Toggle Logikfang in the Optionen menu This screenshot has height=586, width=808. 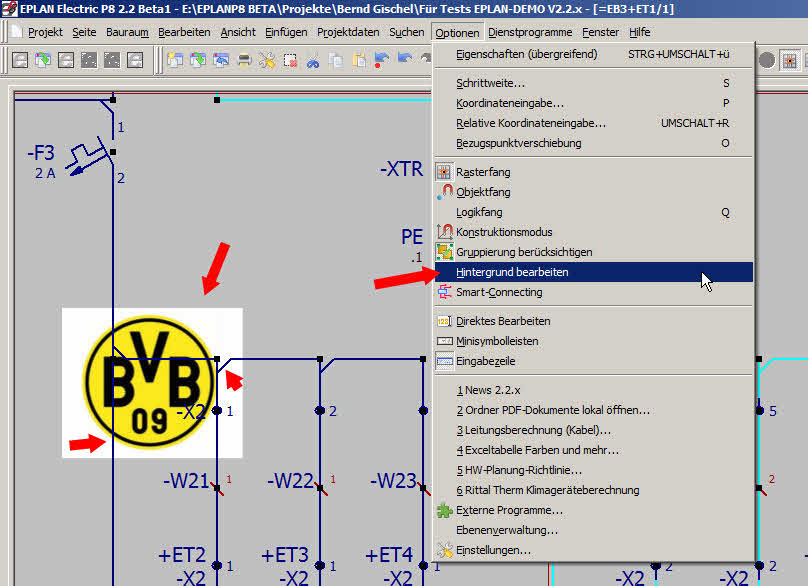(x=594, y=212)
